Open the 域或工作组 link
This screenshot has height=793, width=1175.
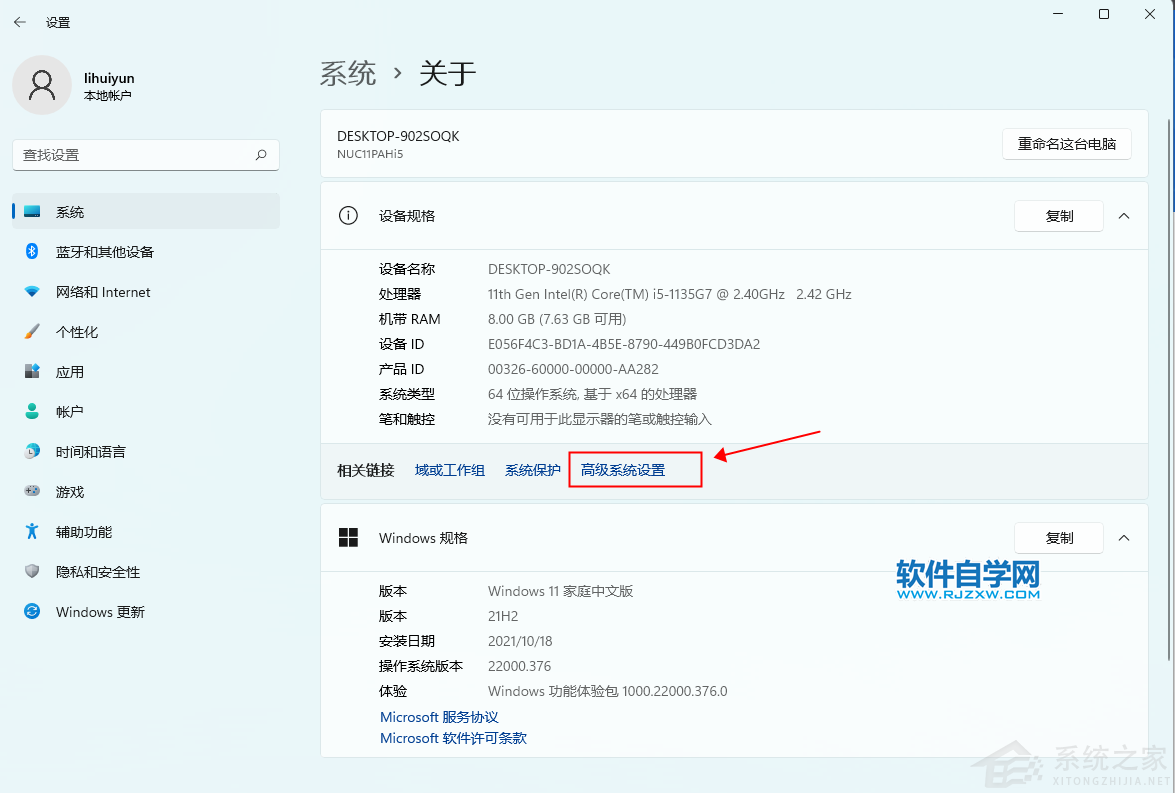click(x=450, y=470)
